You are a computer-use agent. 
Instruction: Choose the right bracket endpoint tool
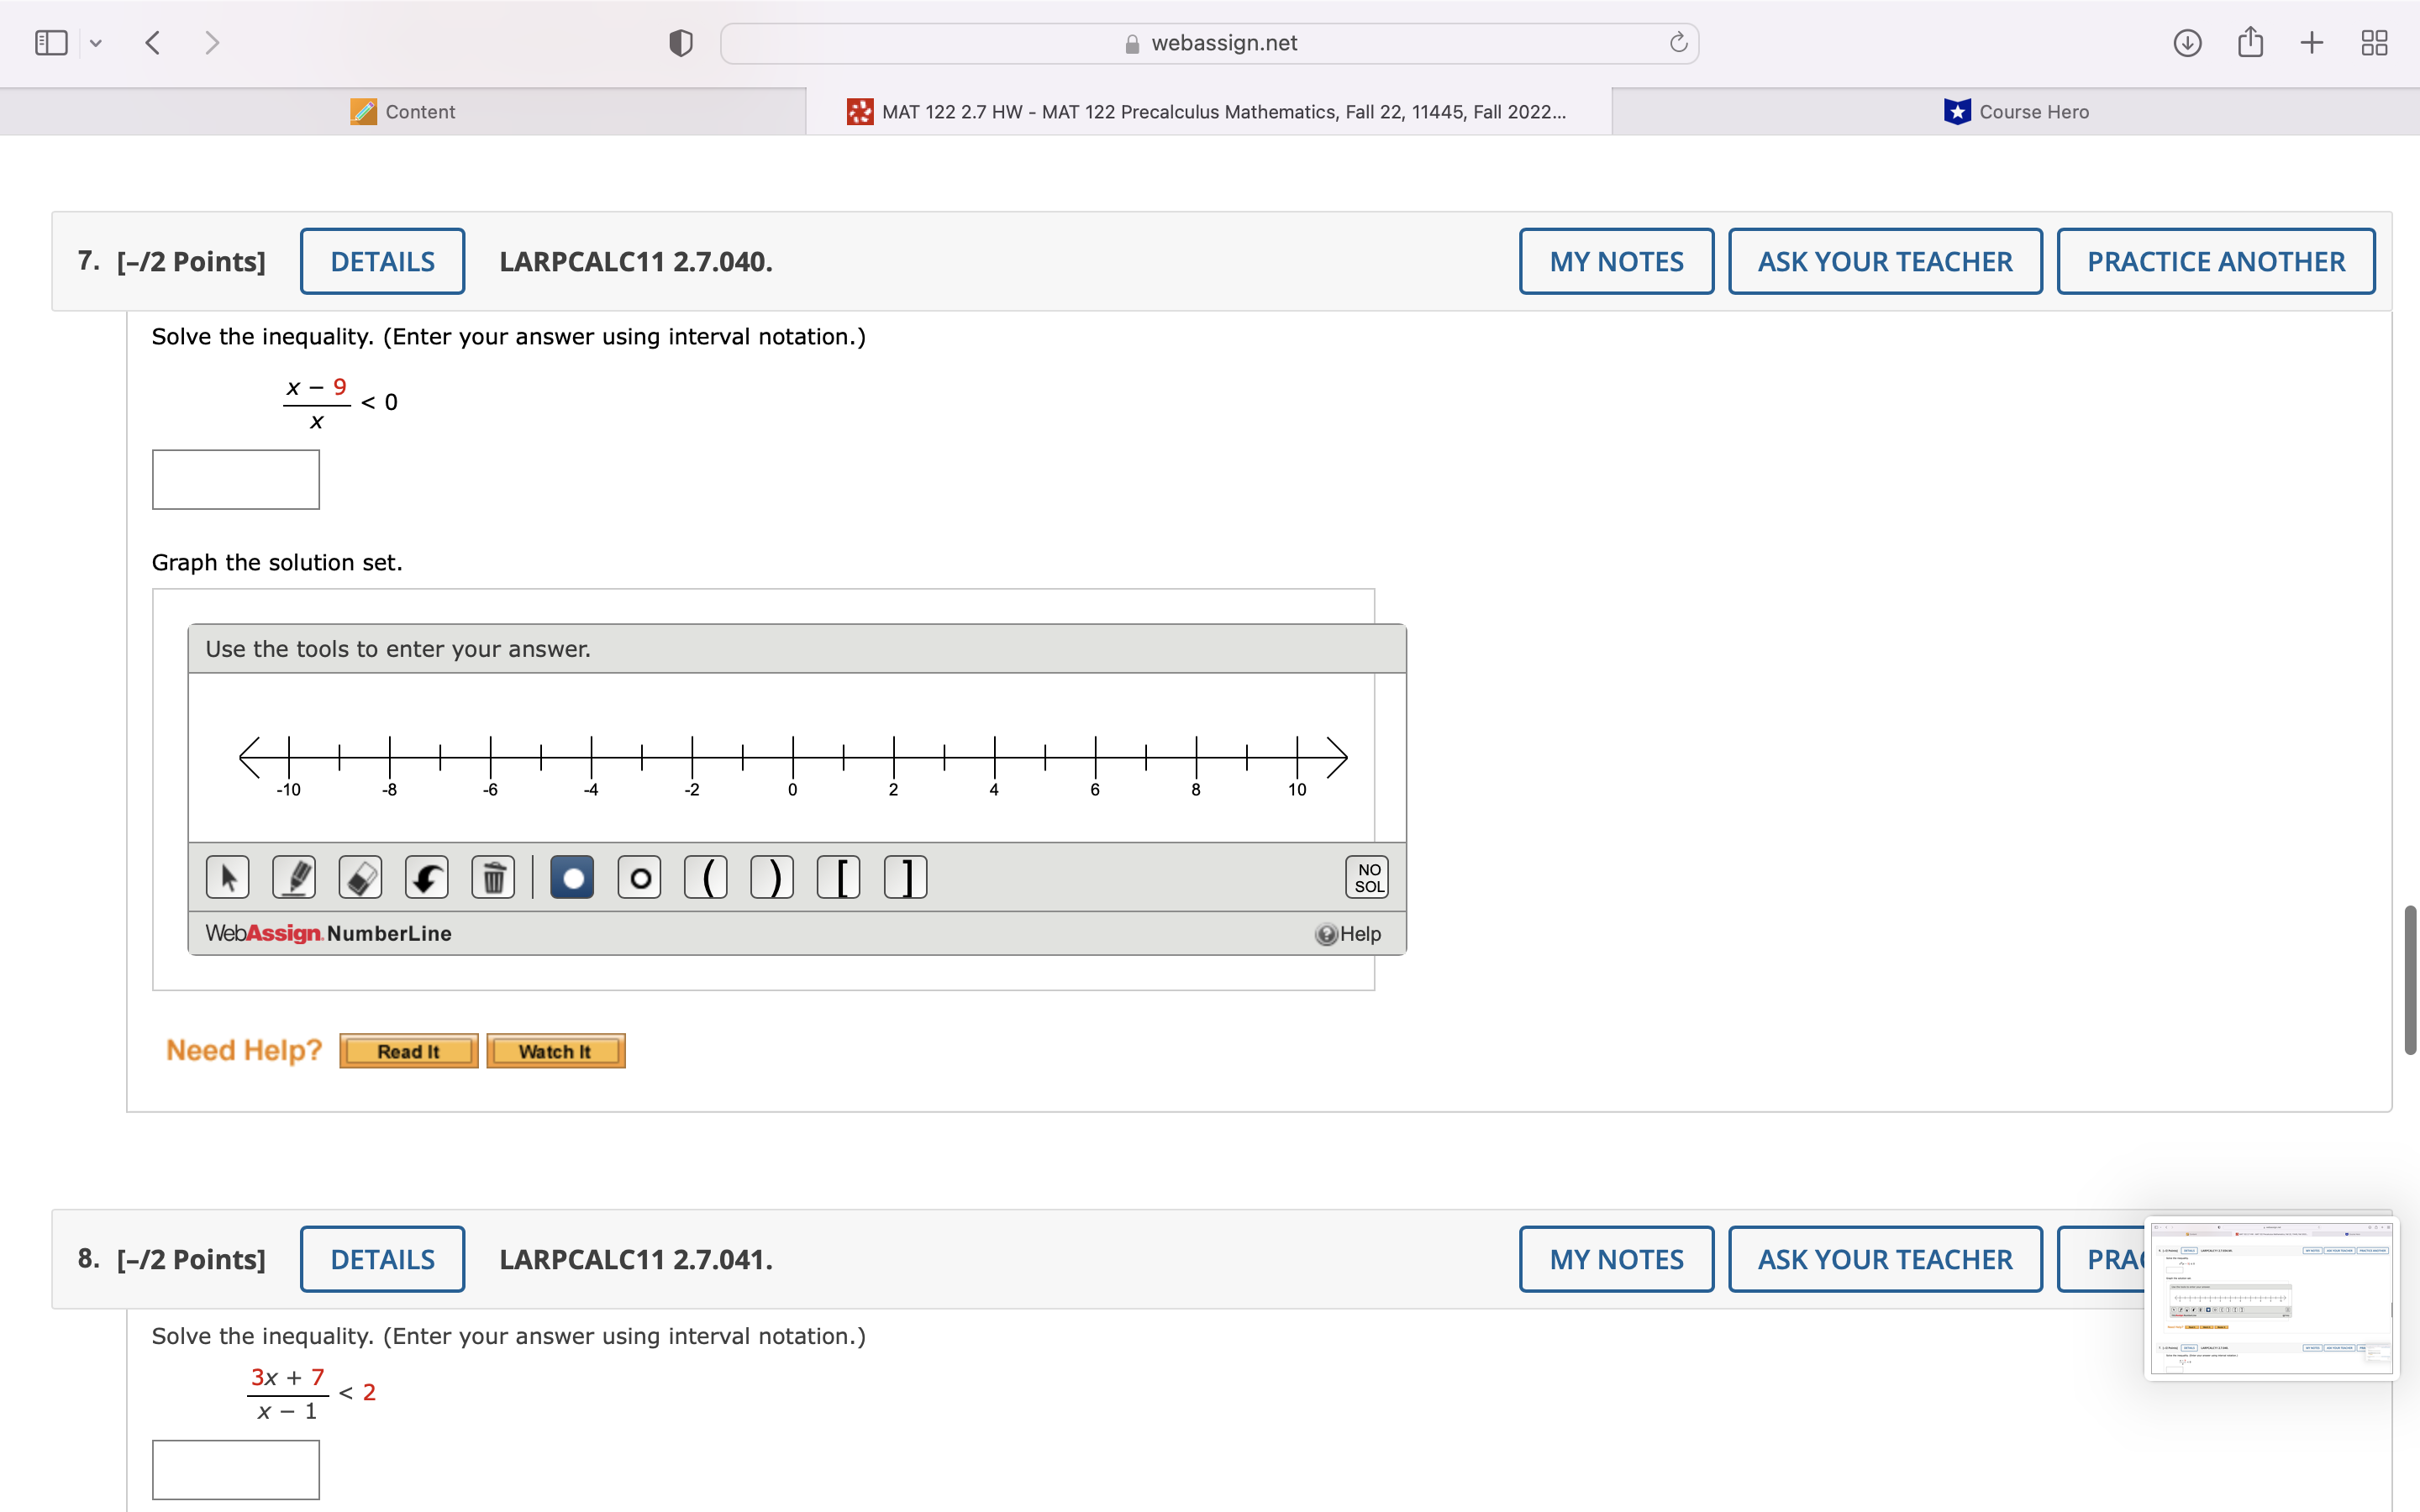906,877
